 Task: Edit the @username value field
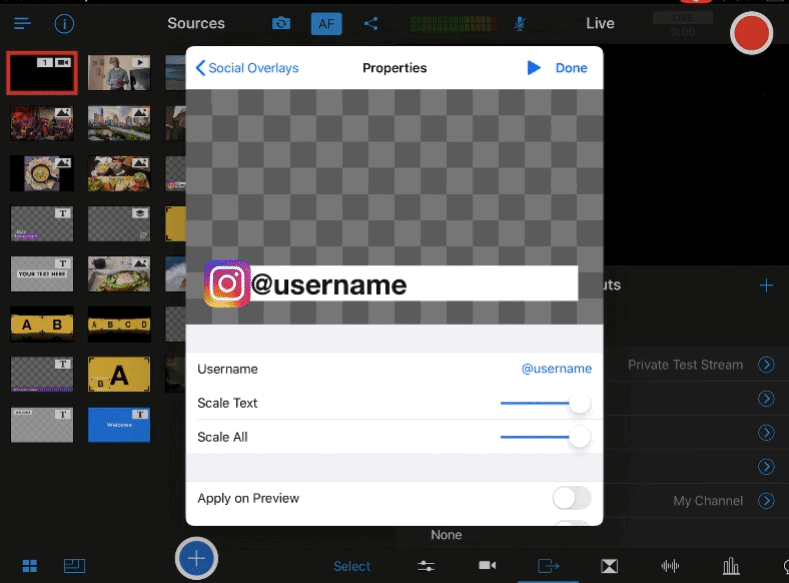tap(556, 369)
